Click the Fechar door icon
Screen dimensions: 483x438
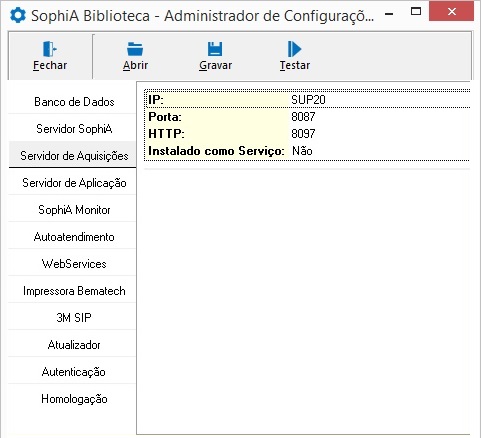[x=50, y=49]
